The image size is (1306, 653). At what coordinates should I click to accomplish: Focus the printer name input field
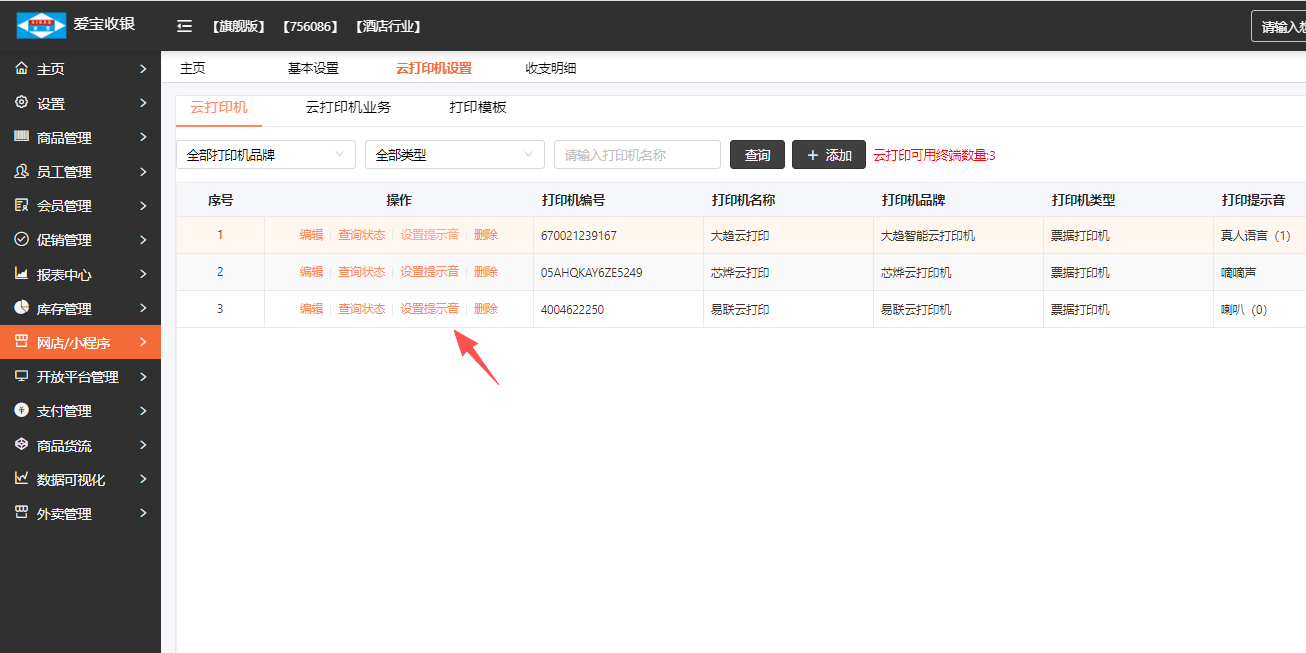(637, 155)
